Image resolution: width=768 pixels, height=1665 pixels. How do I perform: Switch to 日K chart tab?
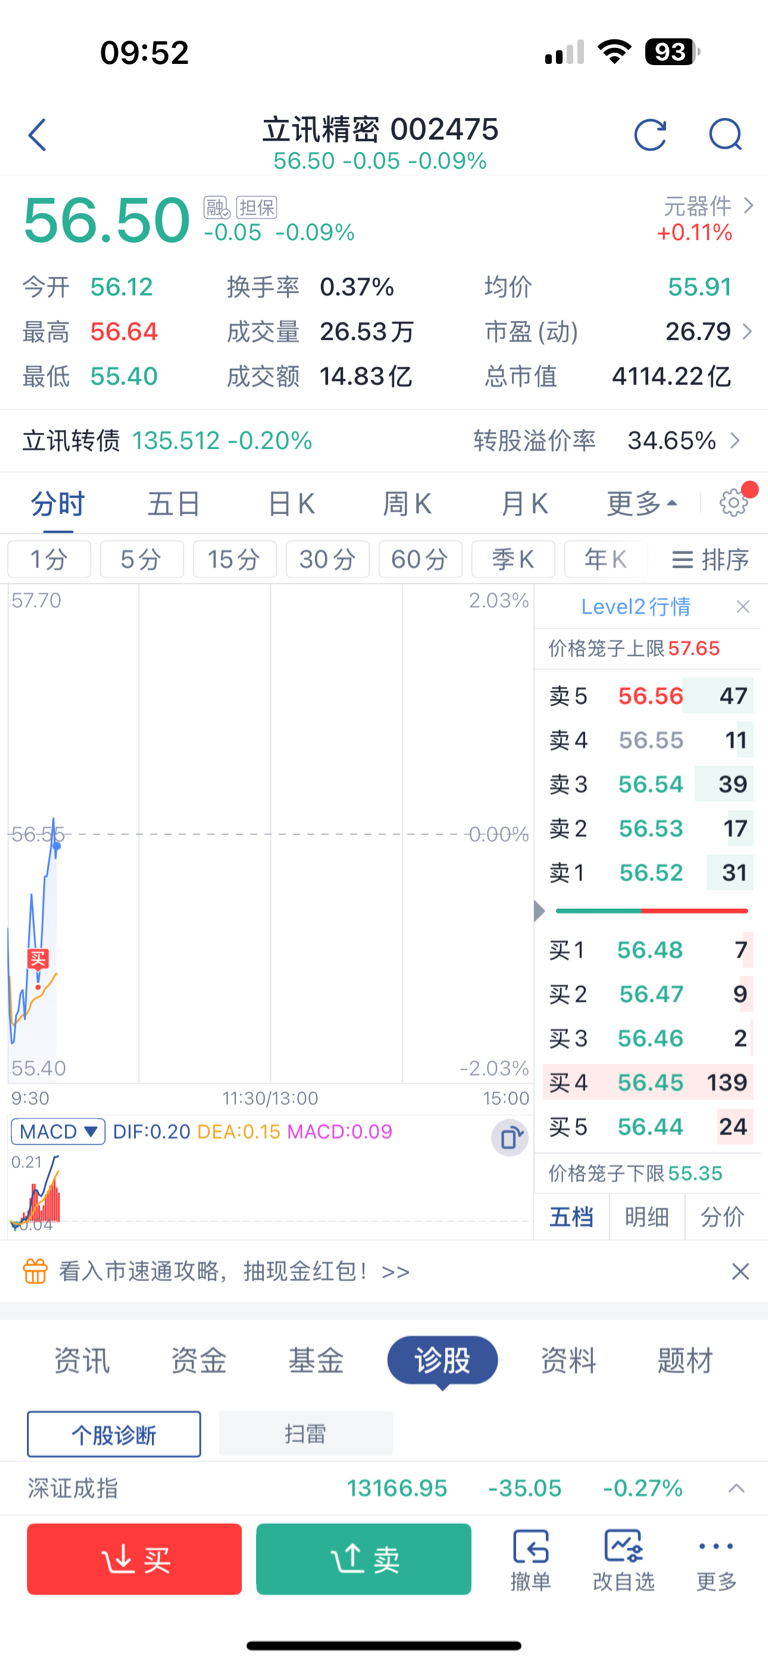292,503
